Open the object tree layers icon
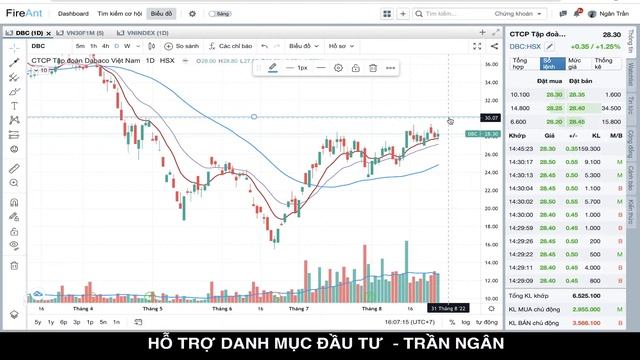This screenshot has height=360, width=640. point(14,315)
